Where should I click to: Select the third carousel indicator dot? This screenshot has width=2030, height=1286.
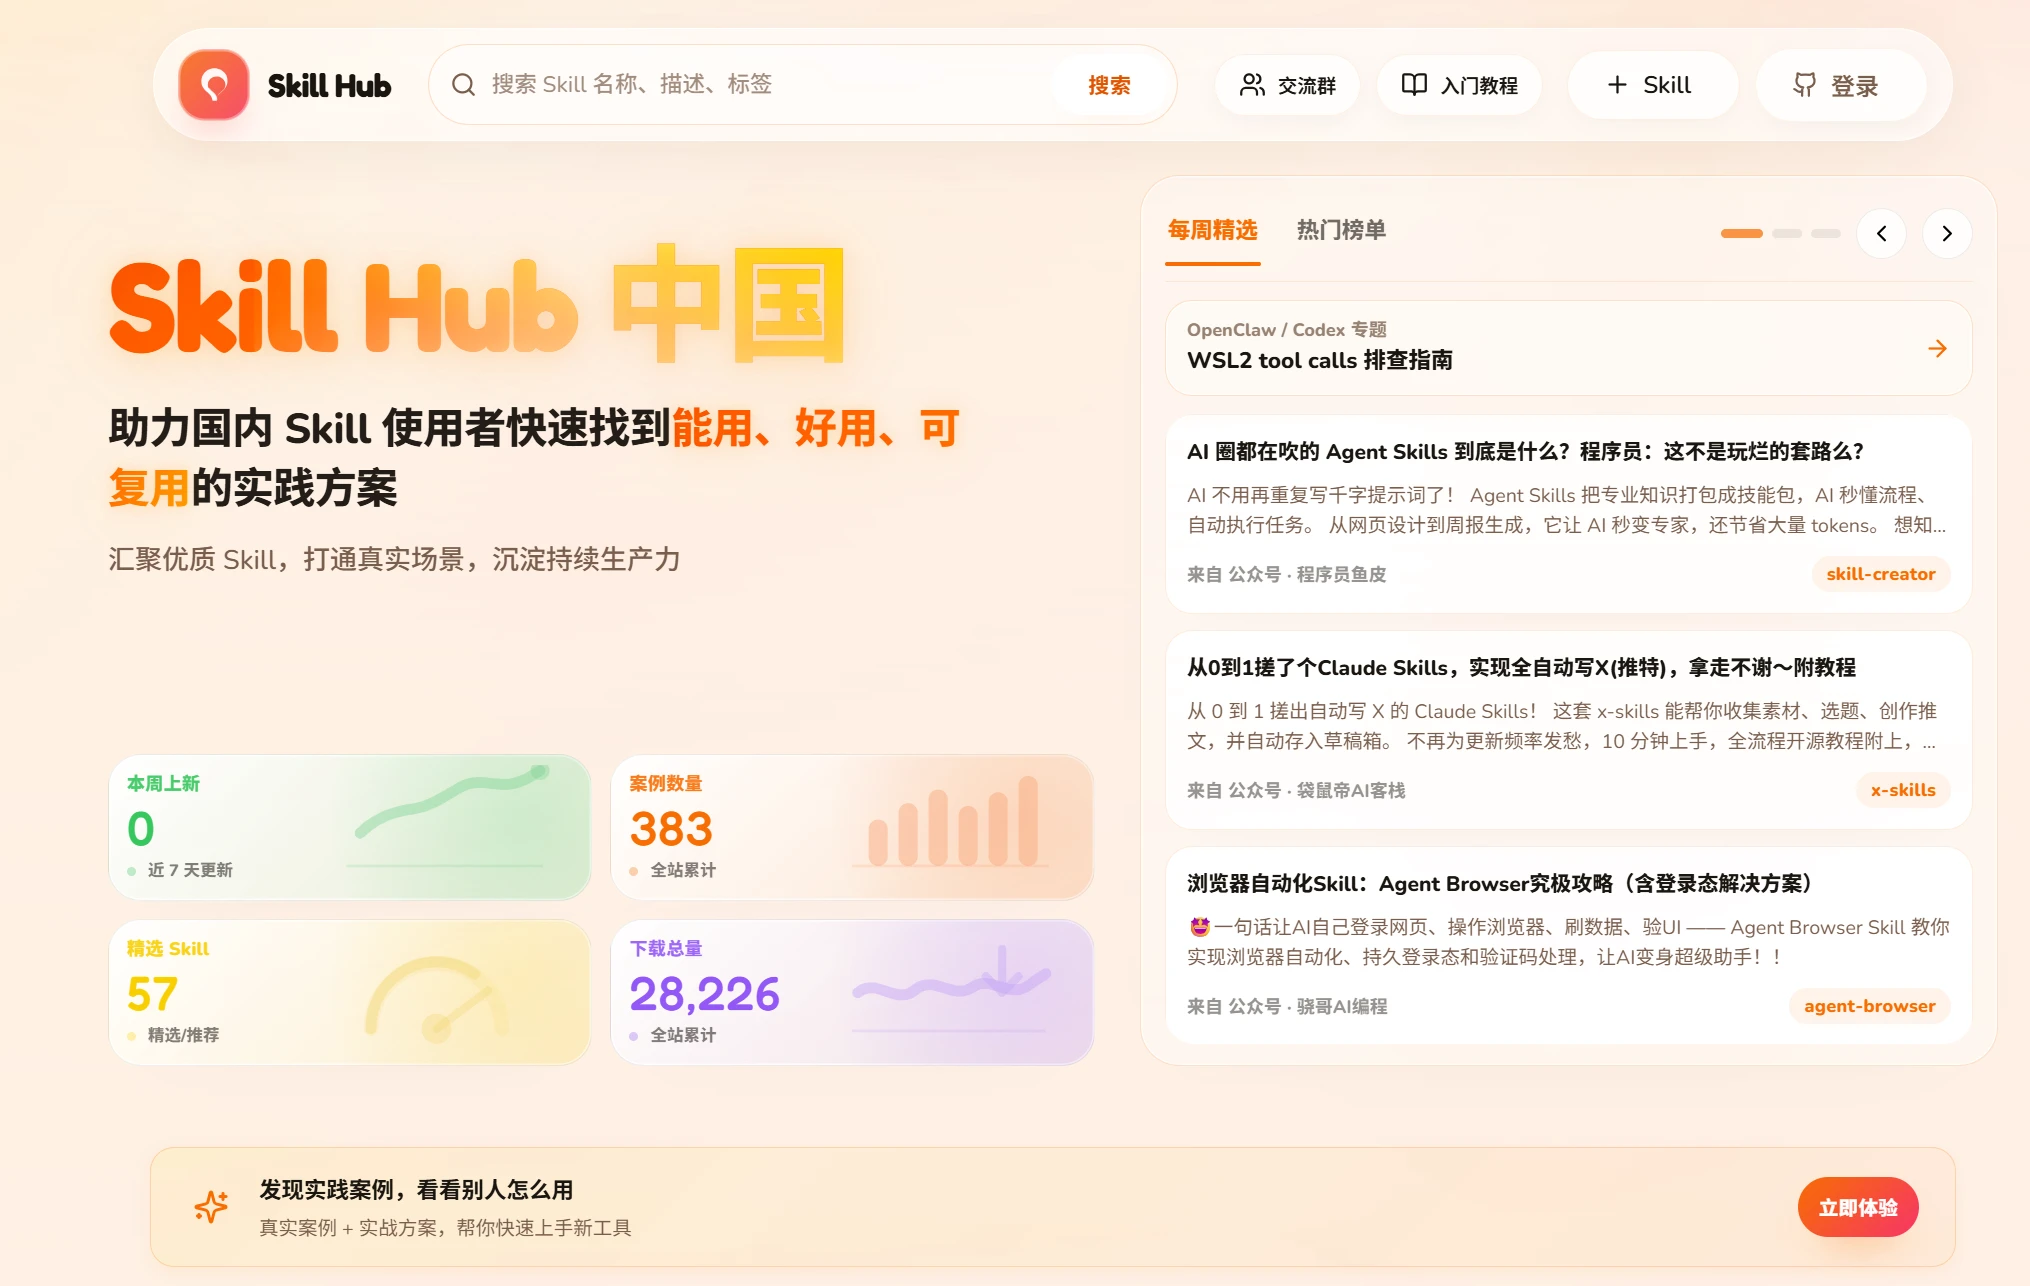[1826, 234]
